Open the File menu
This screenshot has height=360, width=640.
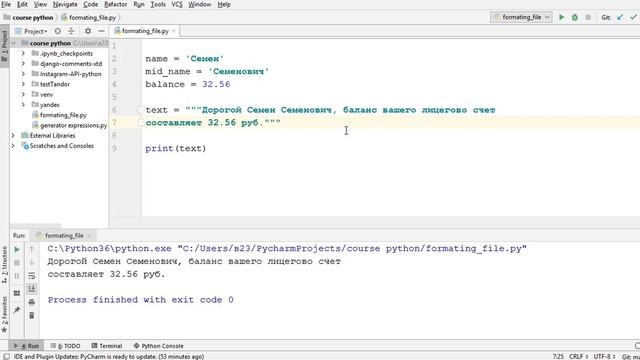pos(6,4)
